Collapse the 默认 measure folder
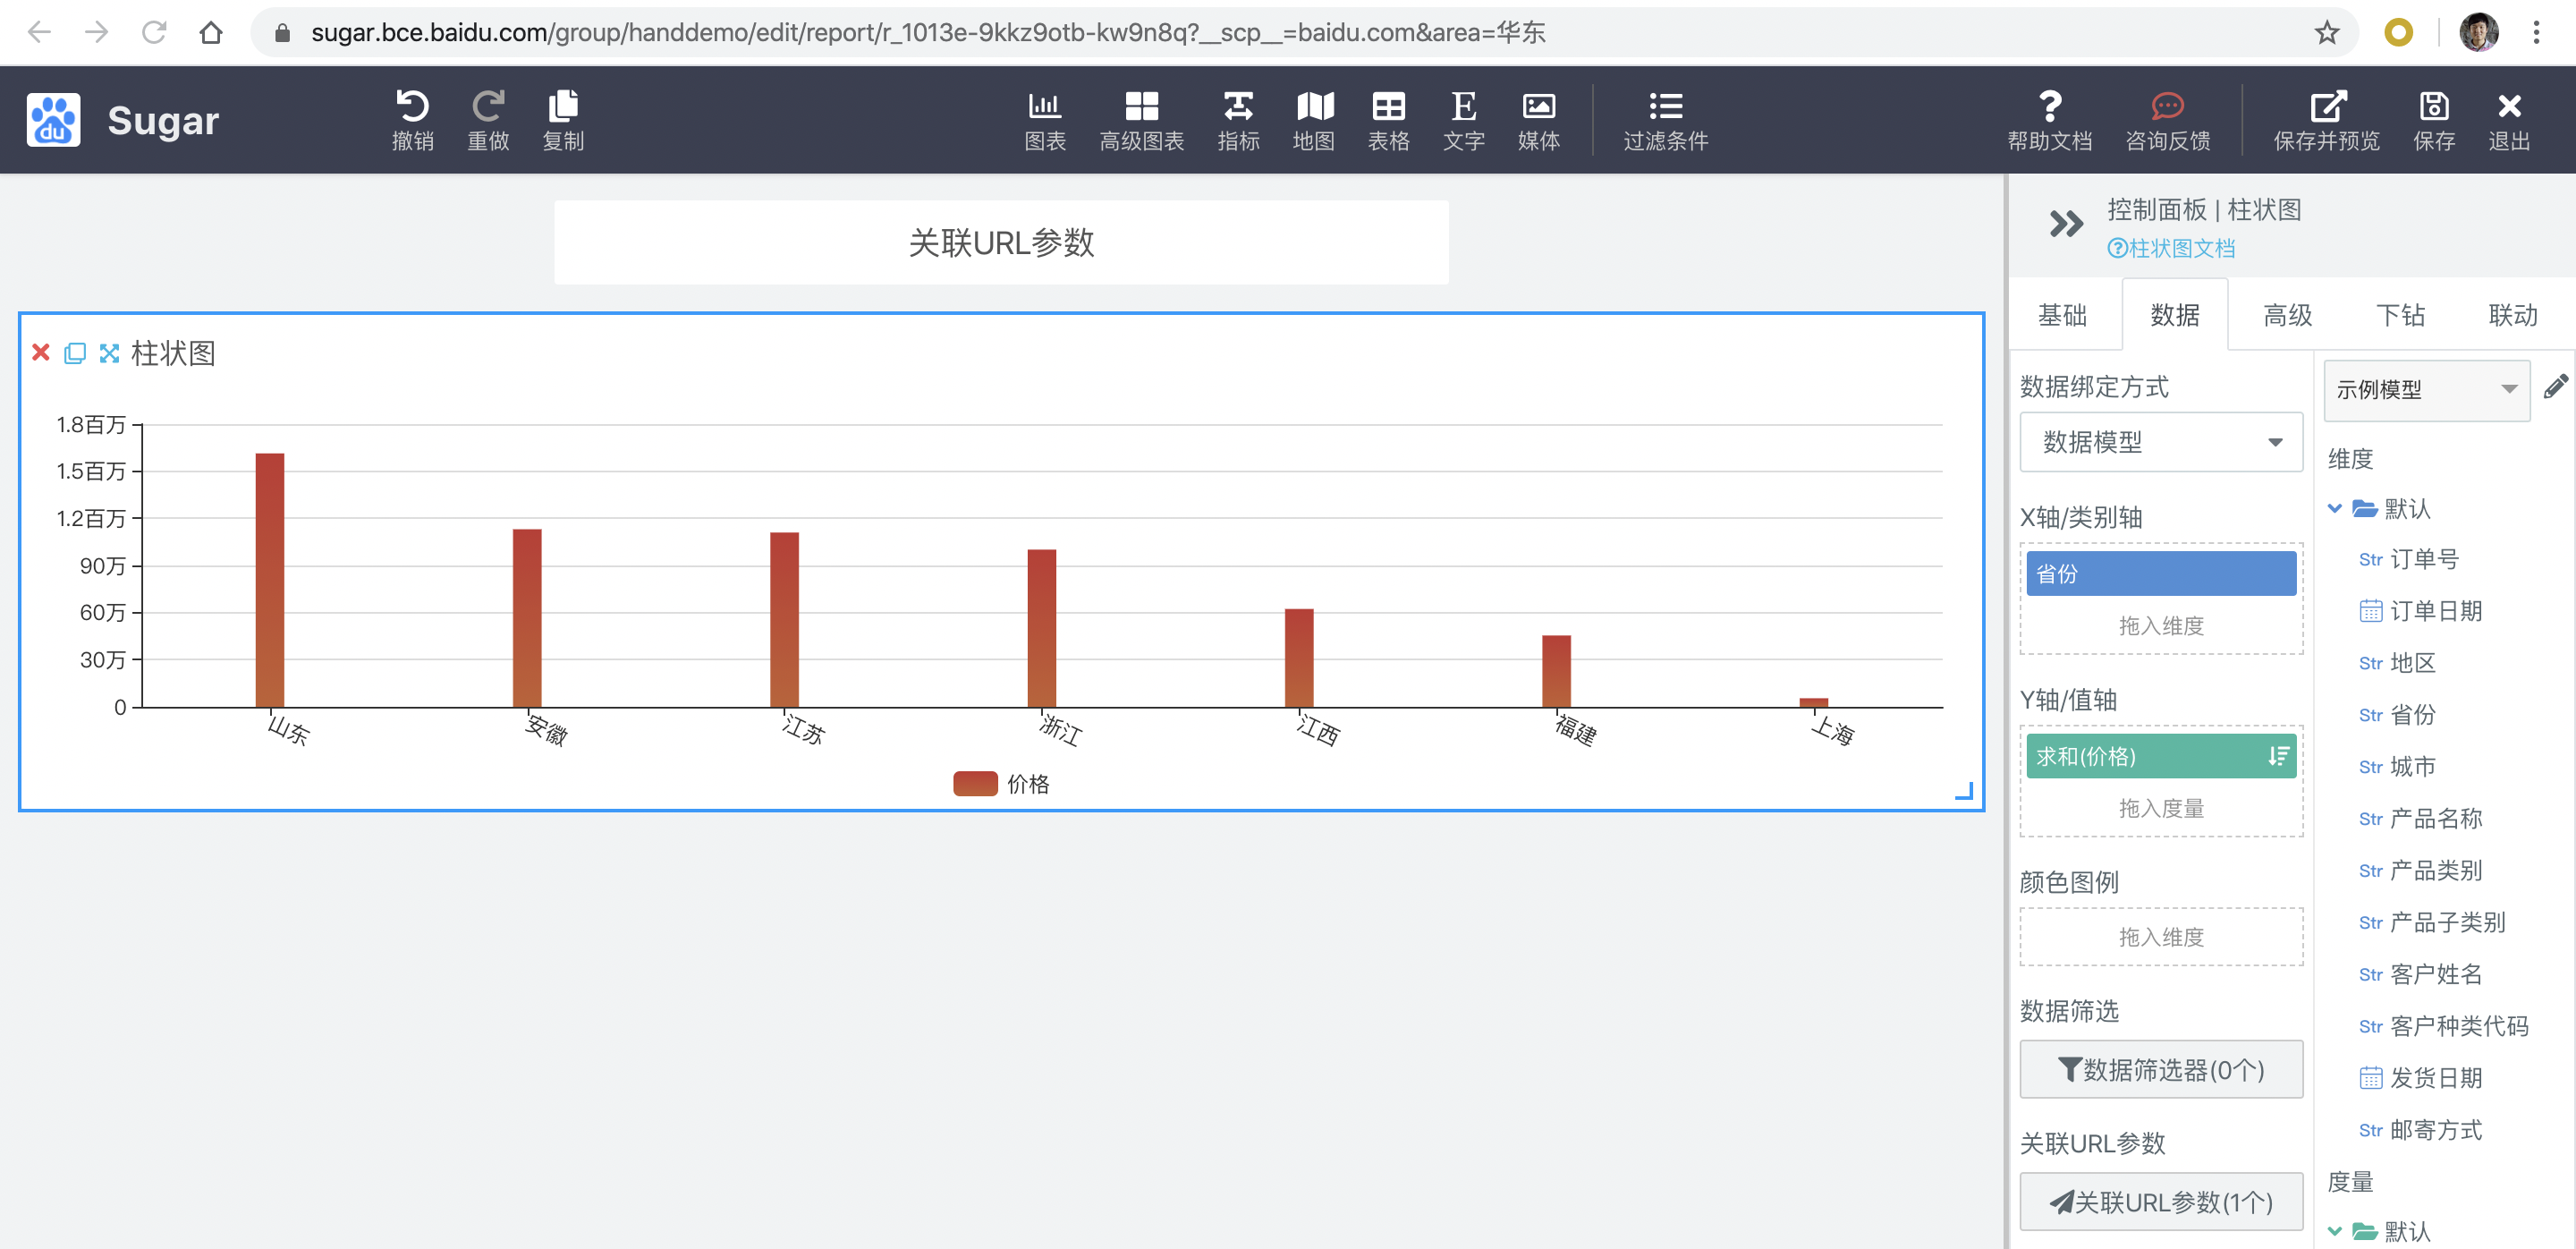Viewport: 2576px width, 1249px height. click(2334, 1231)
